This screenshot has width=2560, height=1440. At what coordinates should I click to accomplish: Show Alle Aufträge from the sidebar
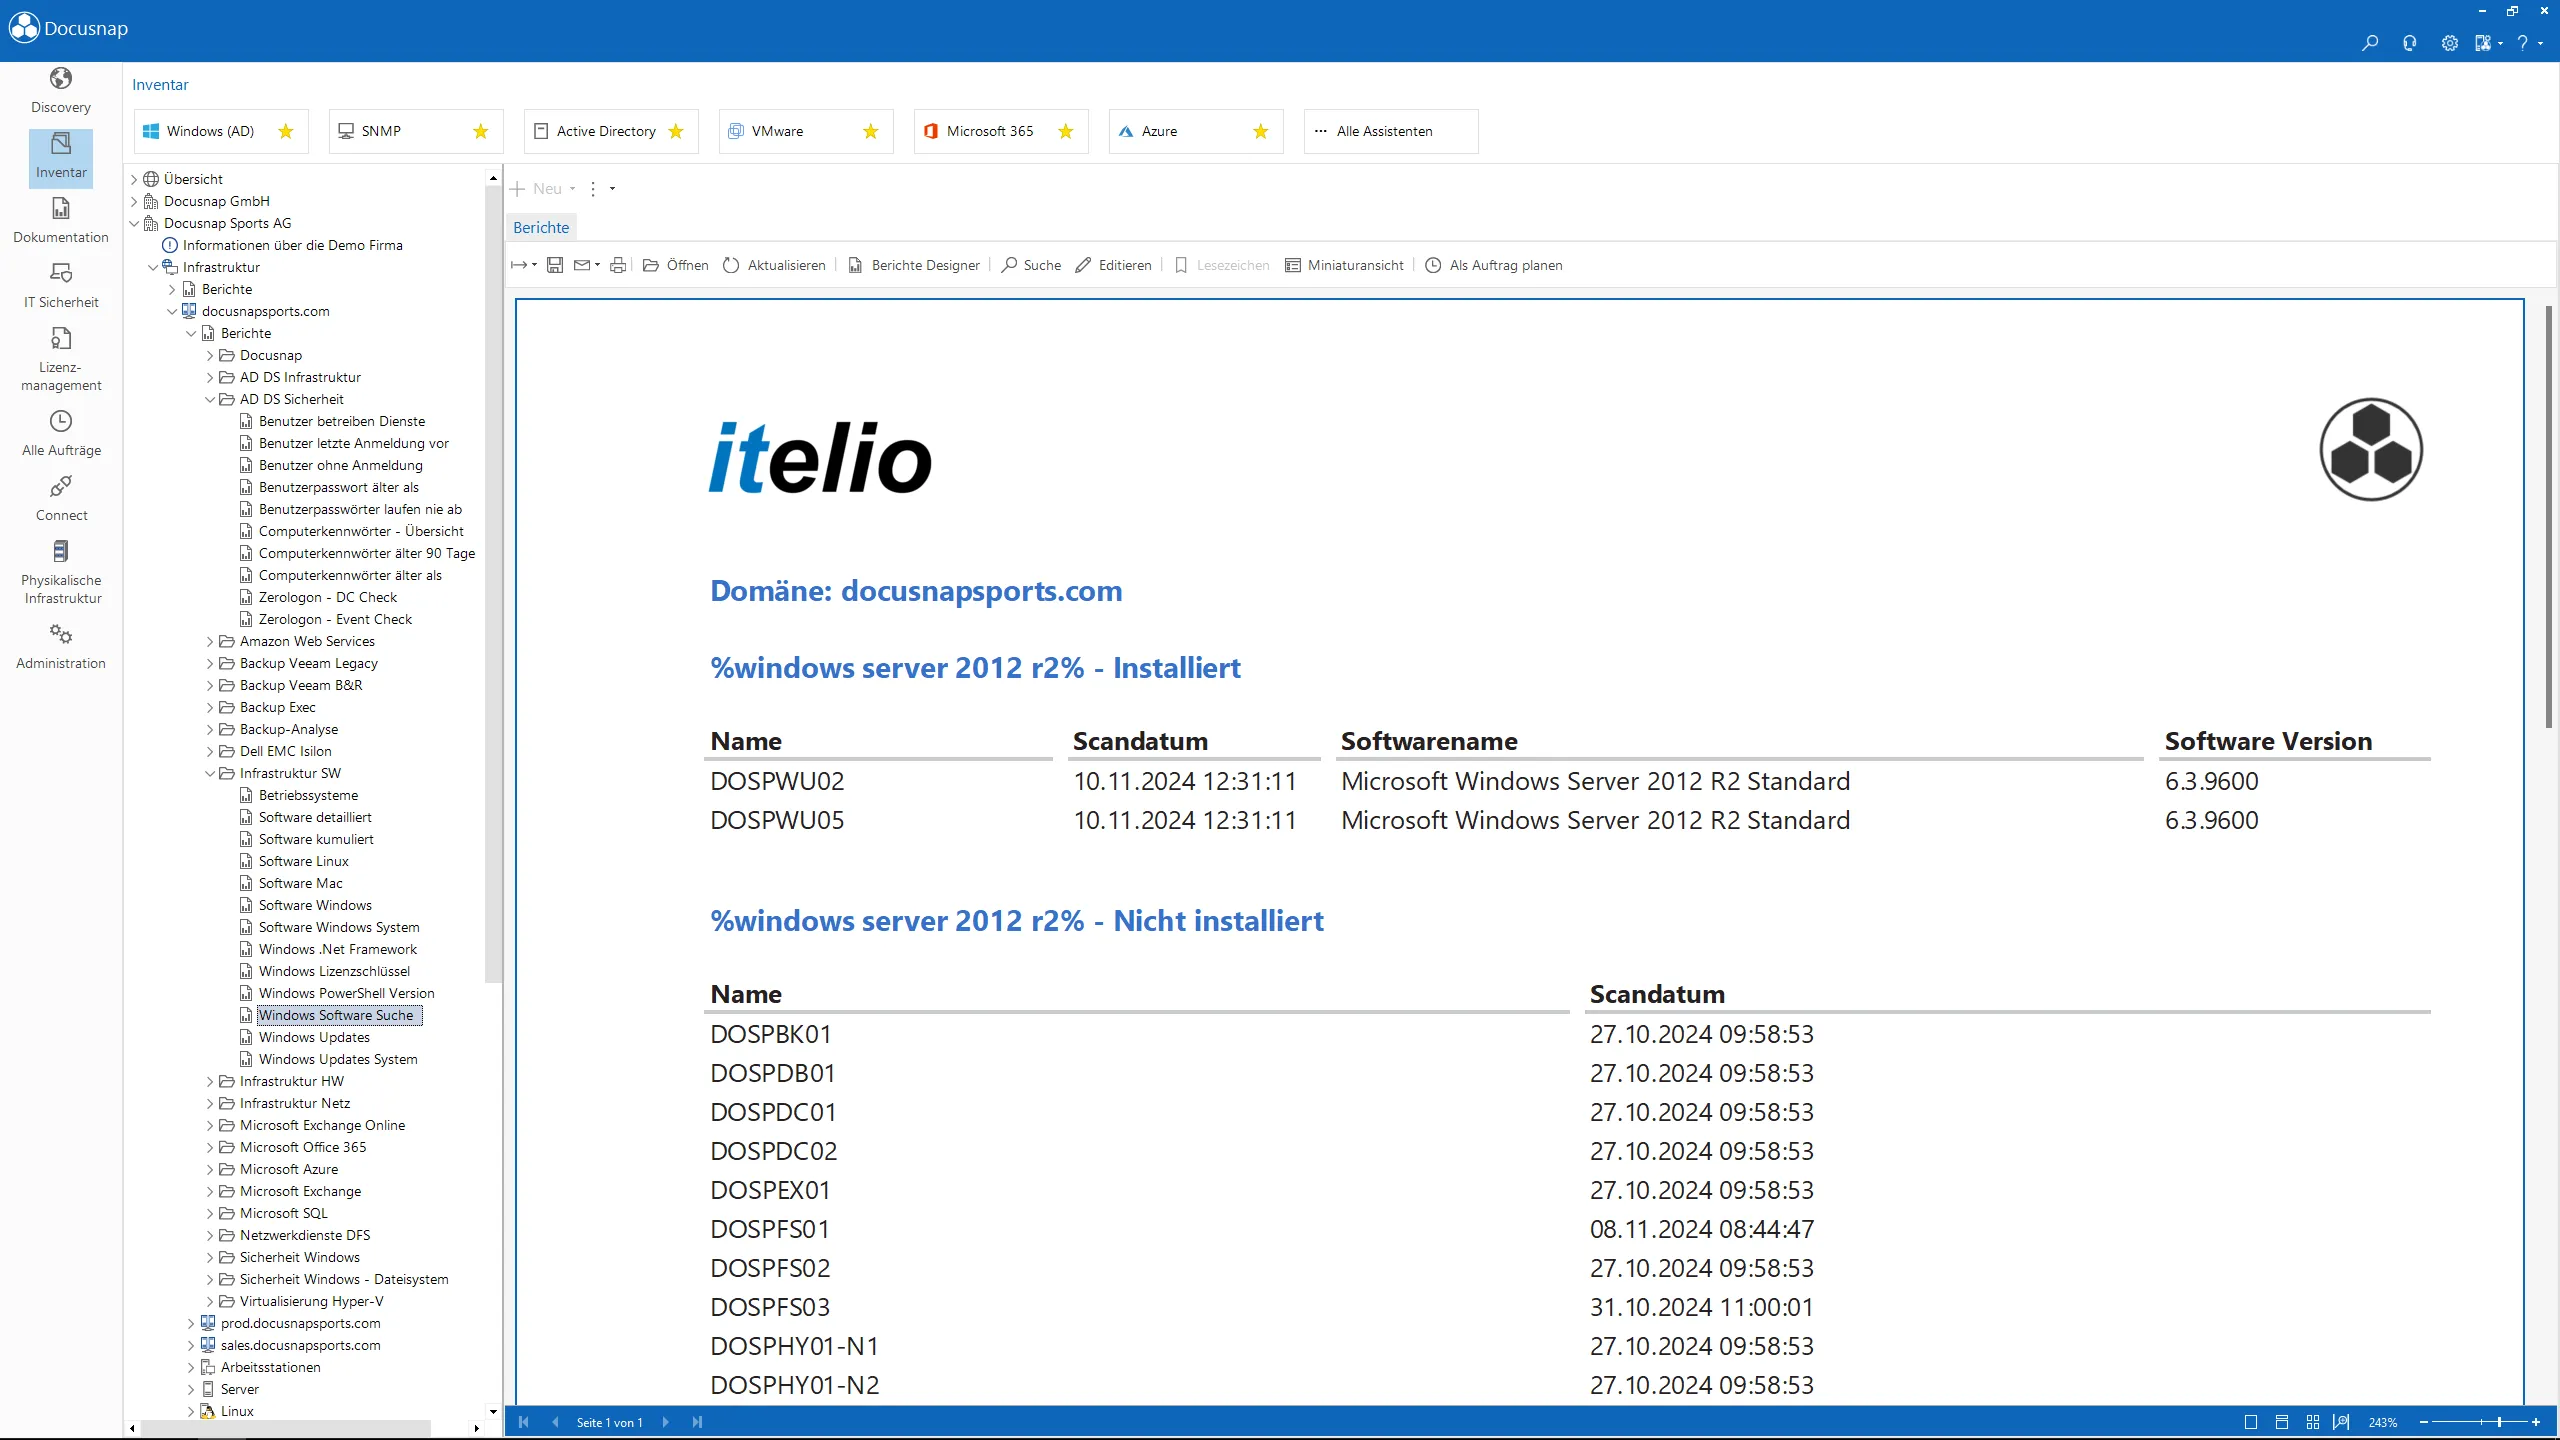point(61,434)
